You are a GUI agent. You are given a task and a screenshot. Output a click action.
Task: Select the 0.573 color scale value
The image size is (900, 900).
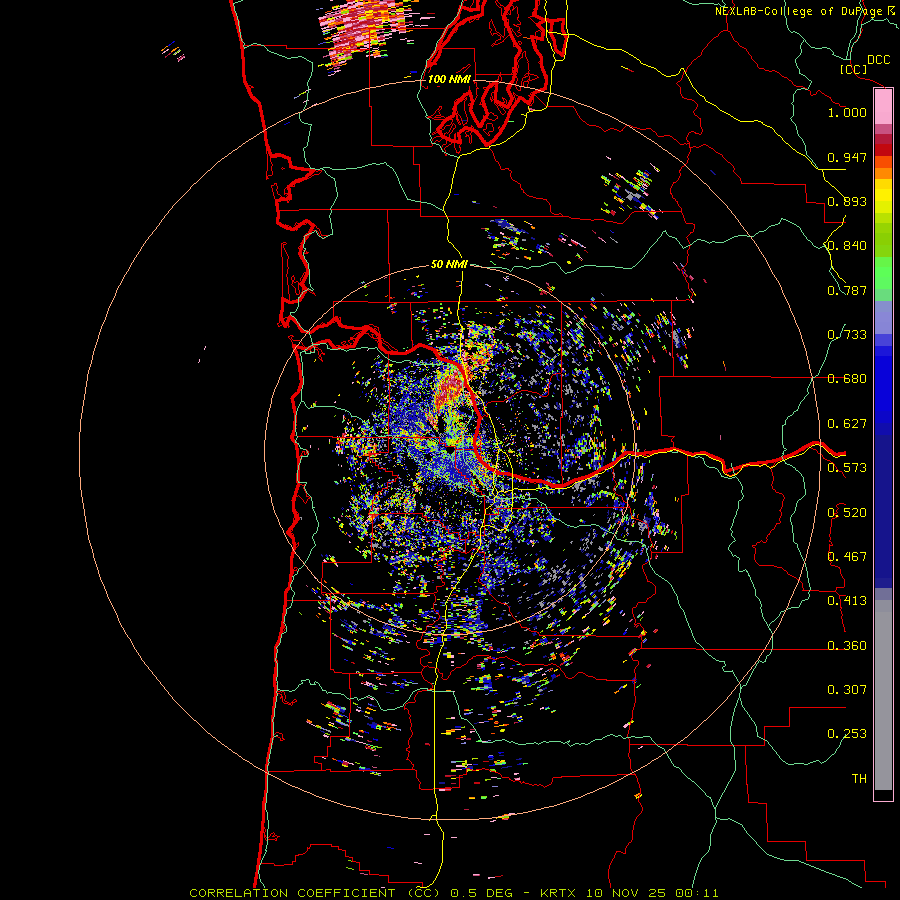847,468
